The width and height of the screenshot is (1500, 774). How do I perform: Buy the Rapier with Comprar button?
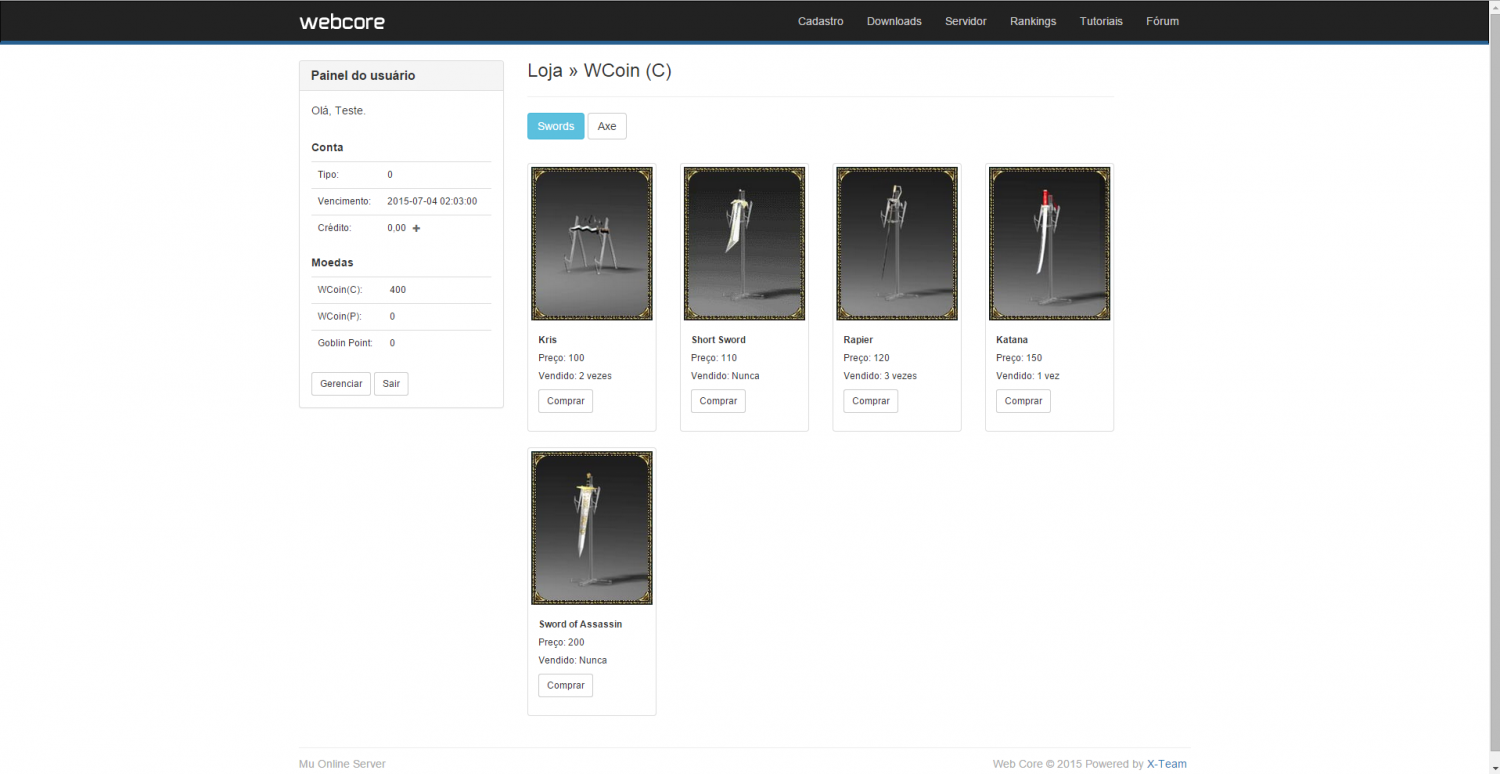pos(871,401)
